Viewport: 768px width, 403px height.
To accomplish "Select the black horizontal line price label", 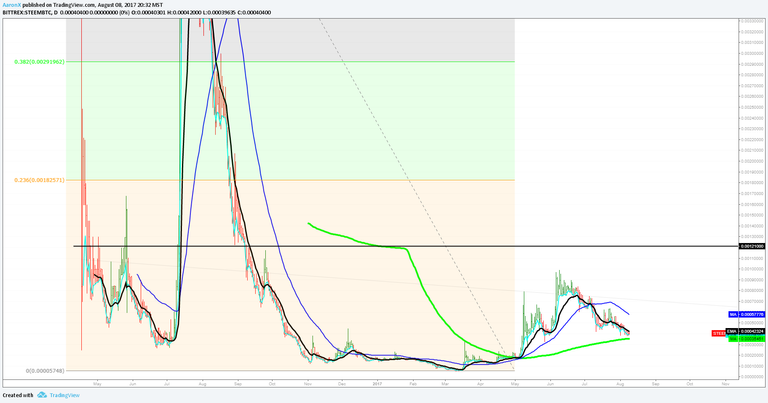I will point(751,246).
